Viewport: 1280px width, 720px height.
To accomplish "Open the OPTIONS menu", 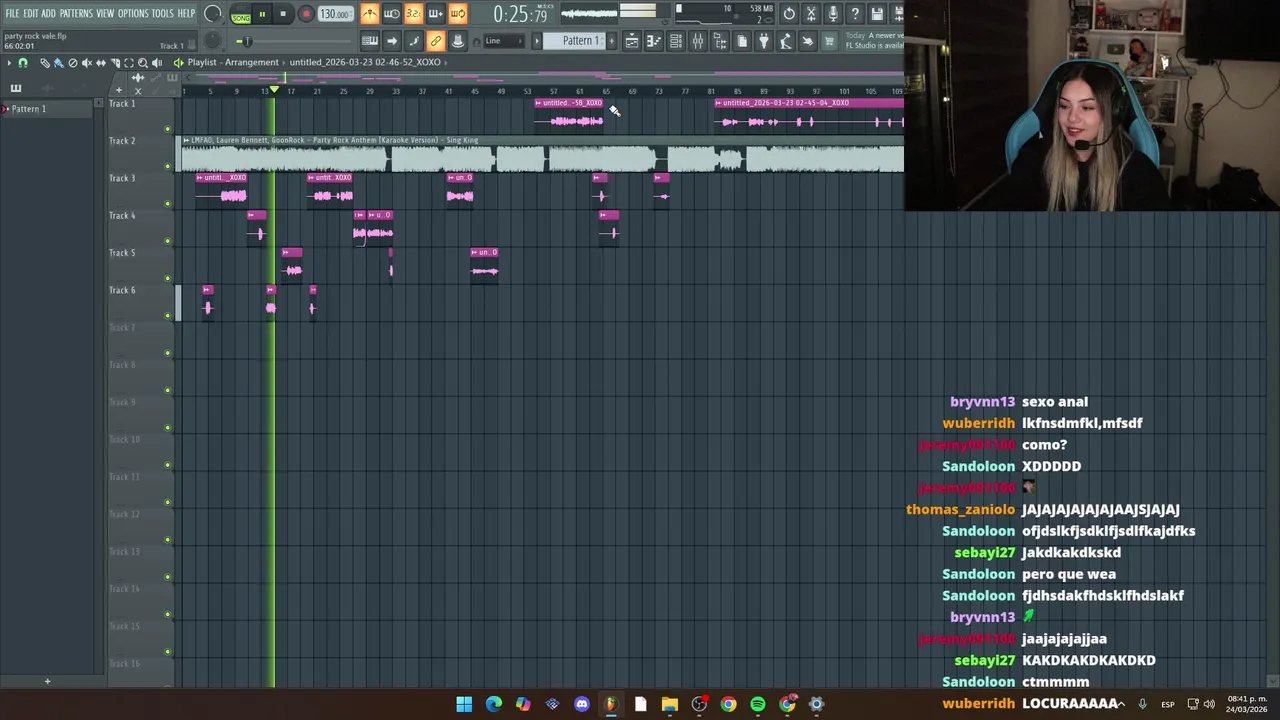I will (133, 14).
